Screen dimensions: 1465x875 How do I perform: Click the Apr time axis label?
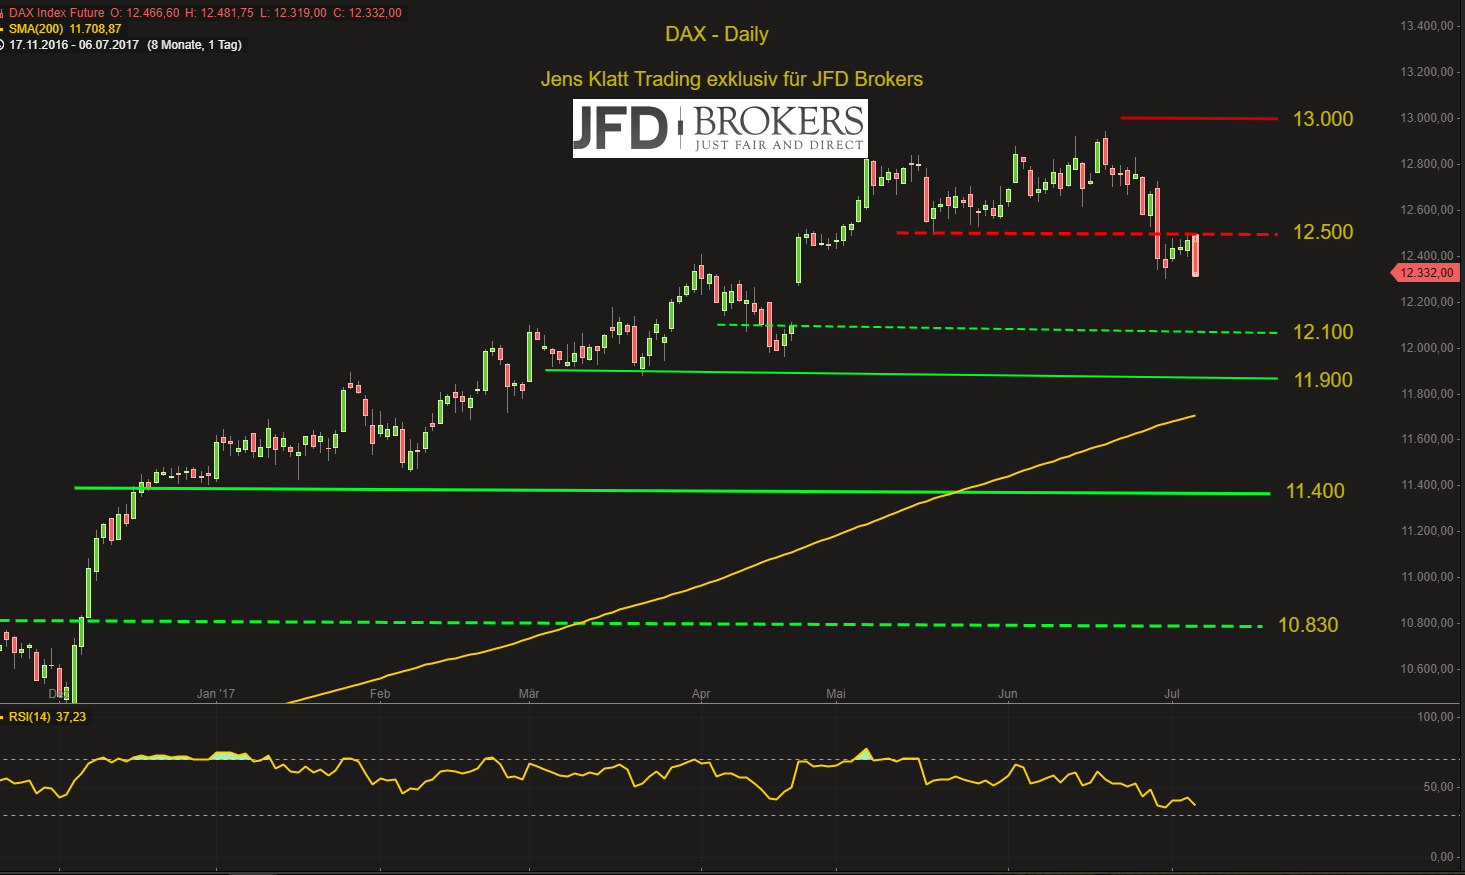click(x=701, y=694)
